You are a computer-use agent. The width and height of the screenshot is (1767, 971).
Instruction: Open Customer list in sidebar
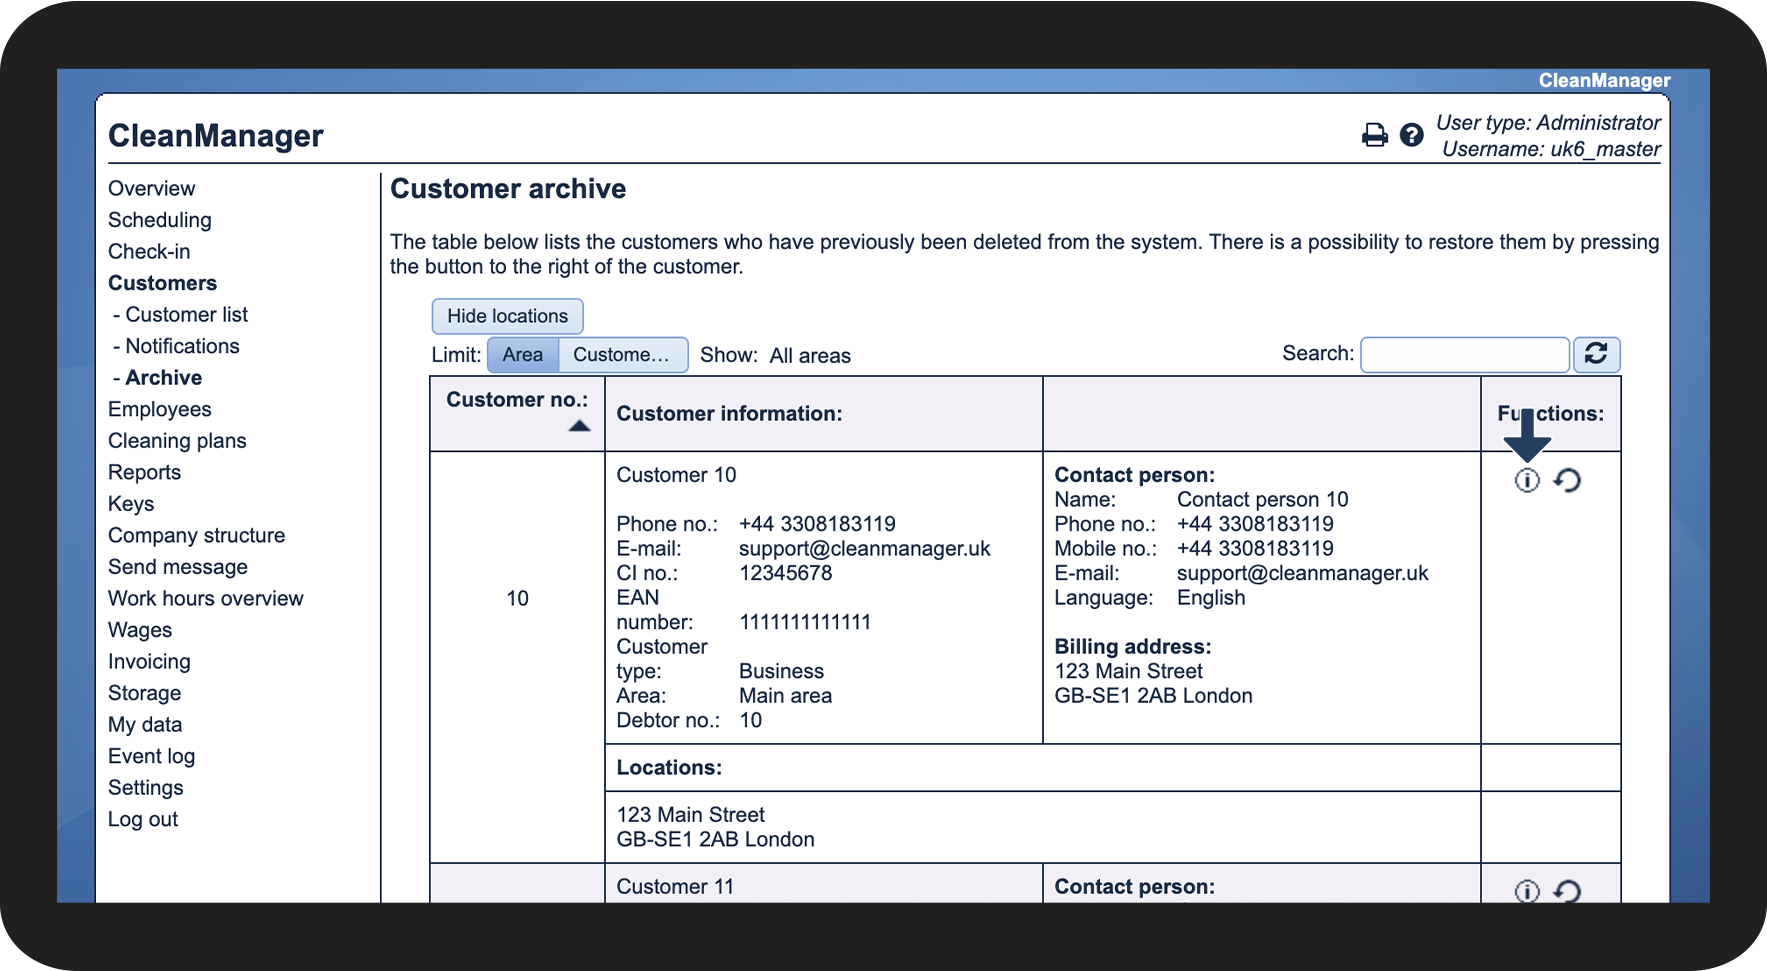click(186, 315)
